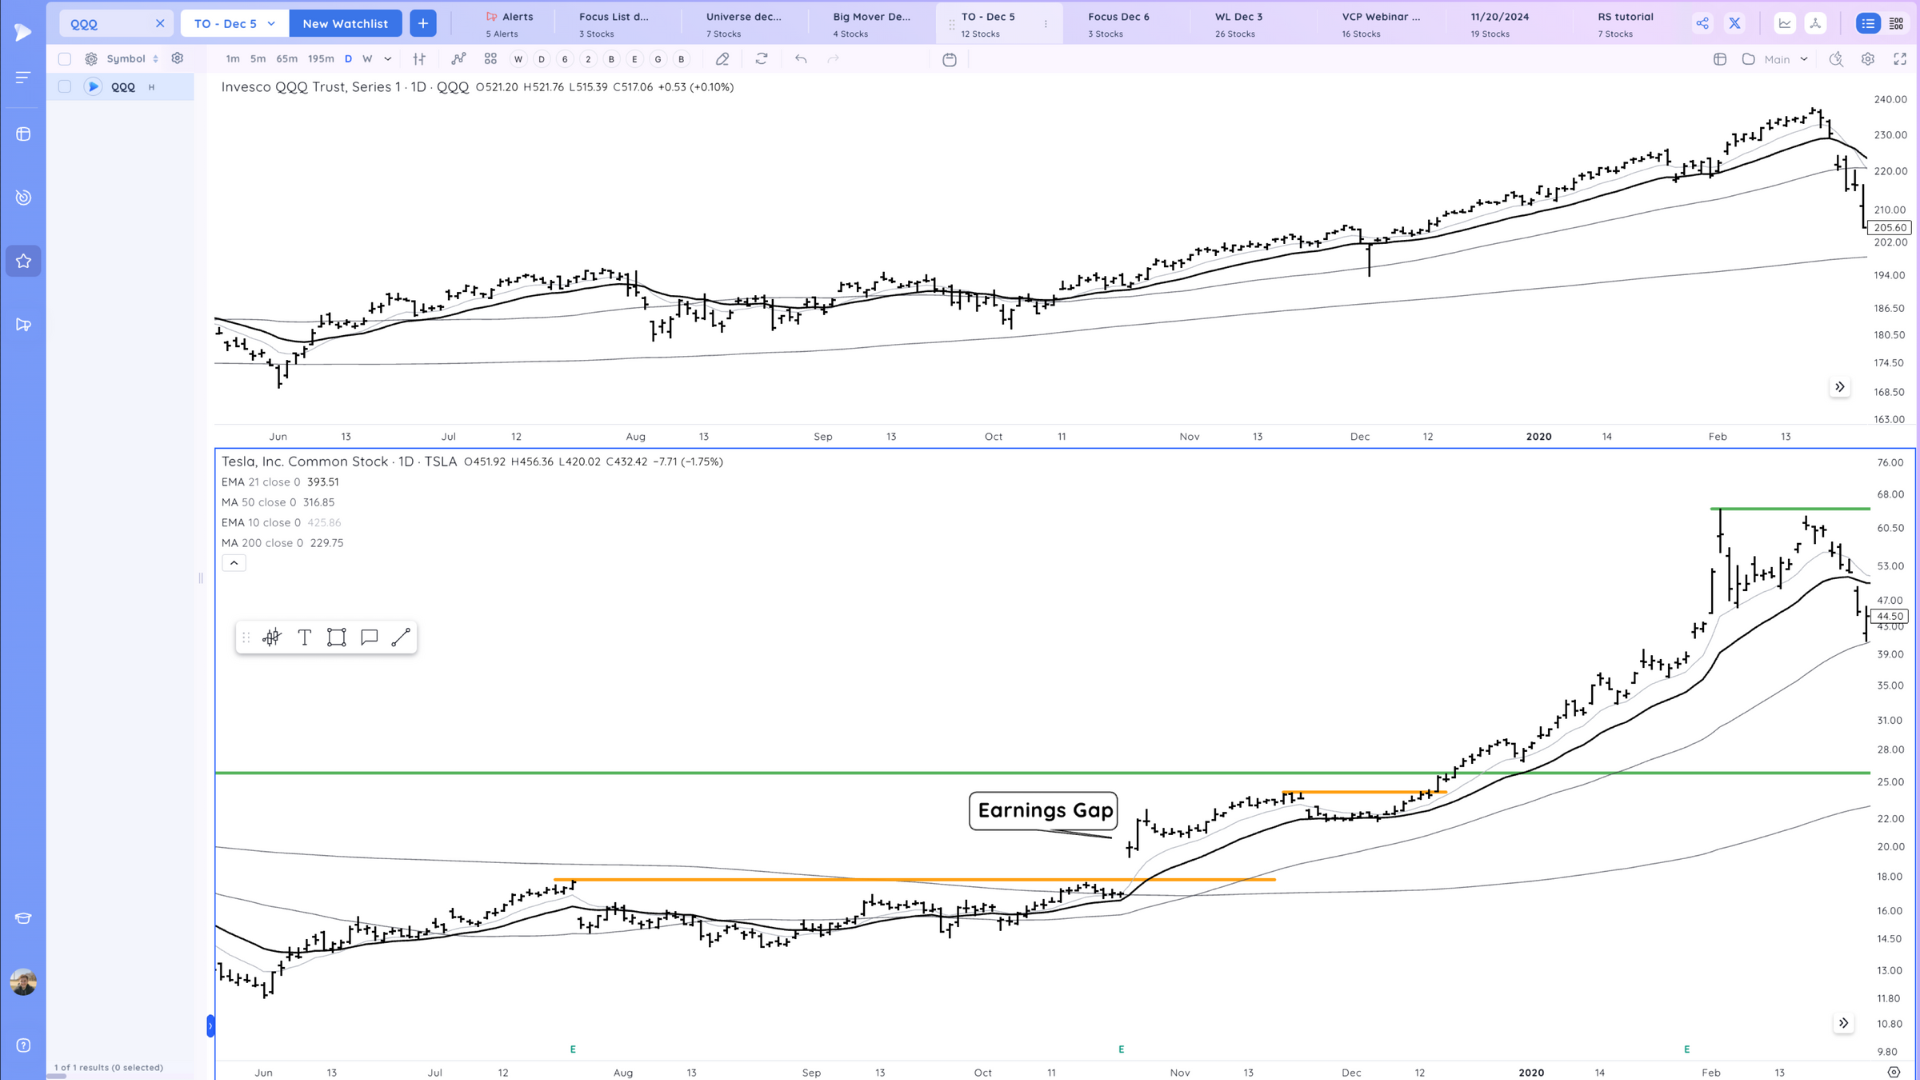The height and width of the screenshot is (1080, 1920).
Task: Click the refresh sync icon
Action: tap(762, 59)
